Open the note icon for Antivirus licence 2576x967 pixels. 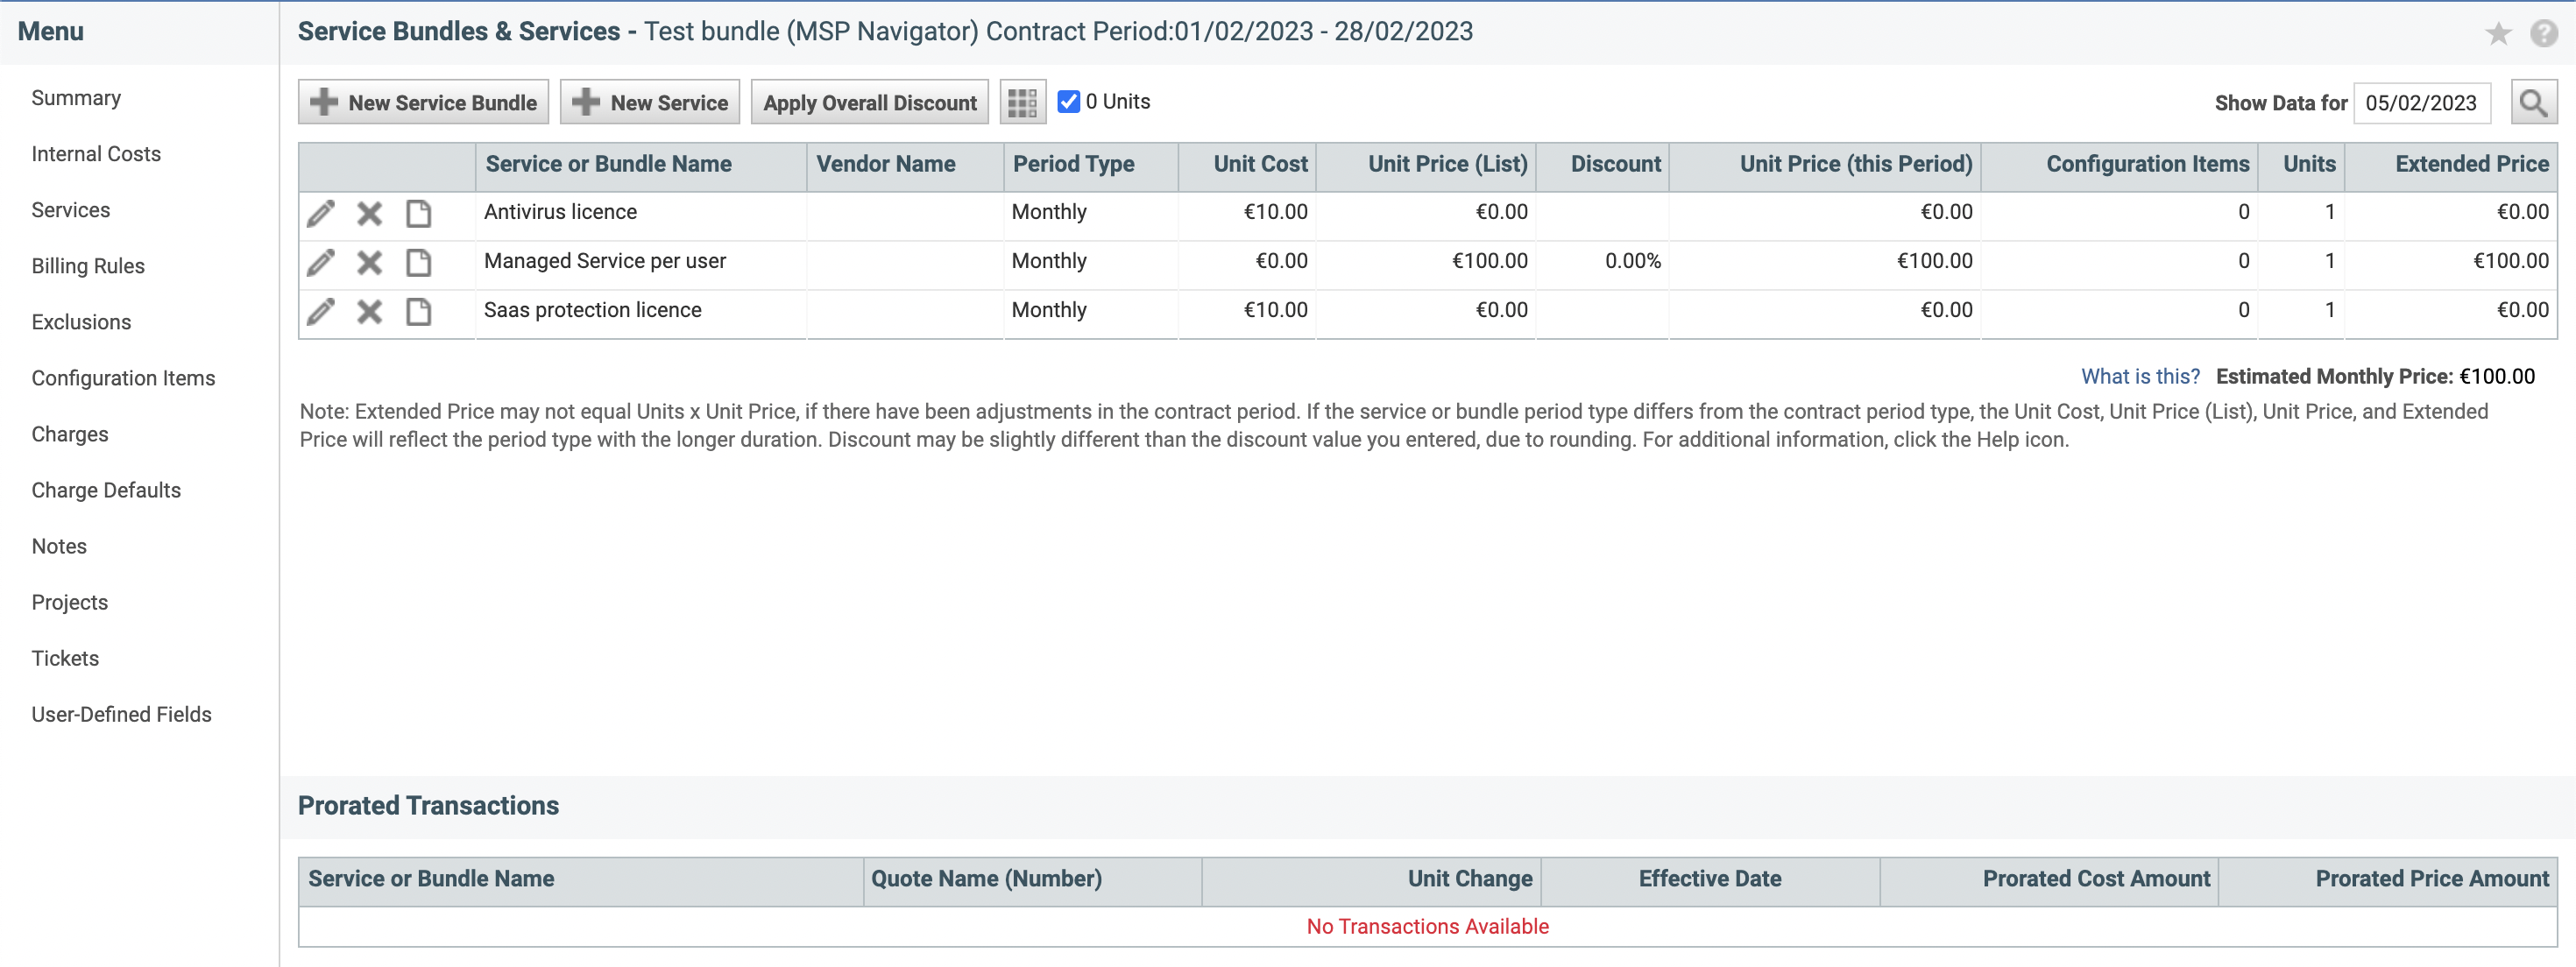(418, 213)
